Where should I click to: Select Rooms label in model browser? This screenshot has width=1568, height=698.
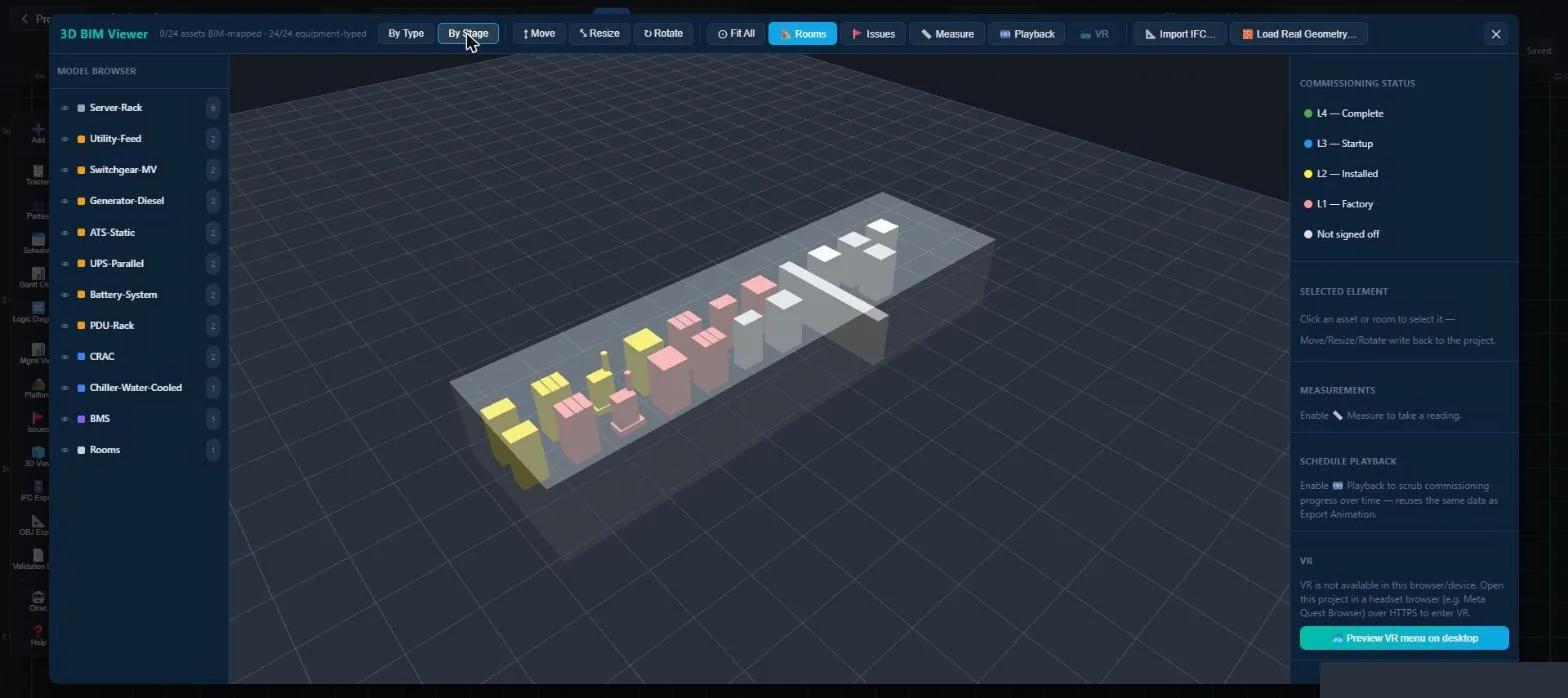(x=105, y=450)
